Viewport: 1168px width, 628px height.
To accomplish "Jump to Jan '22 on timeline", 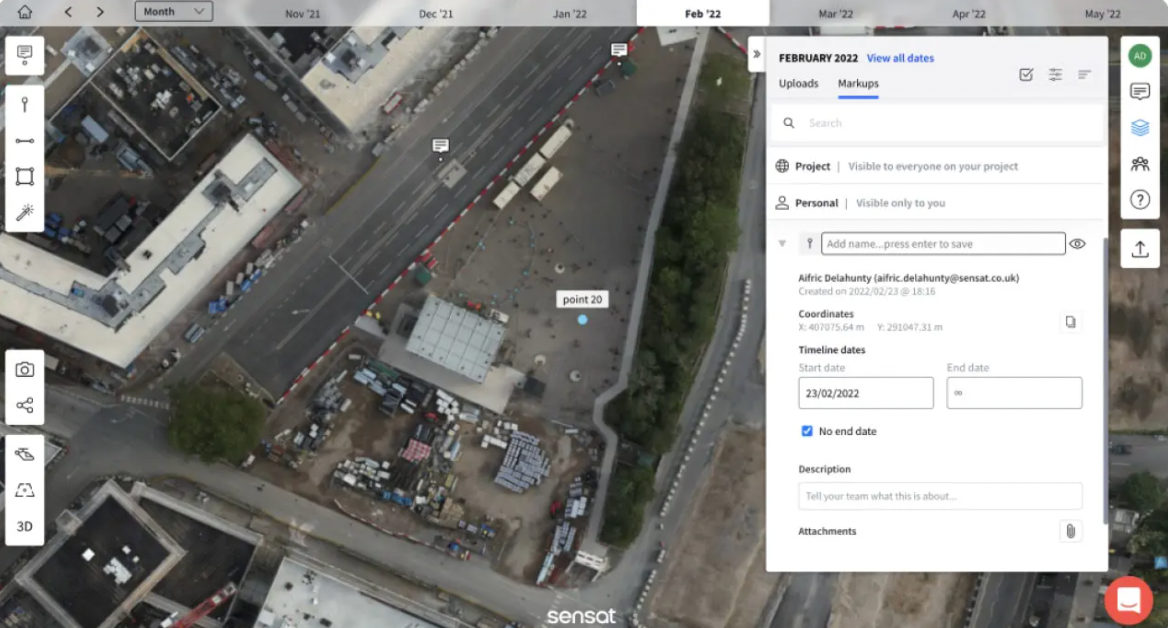I will pyautogui.click(x=570, y=13).
